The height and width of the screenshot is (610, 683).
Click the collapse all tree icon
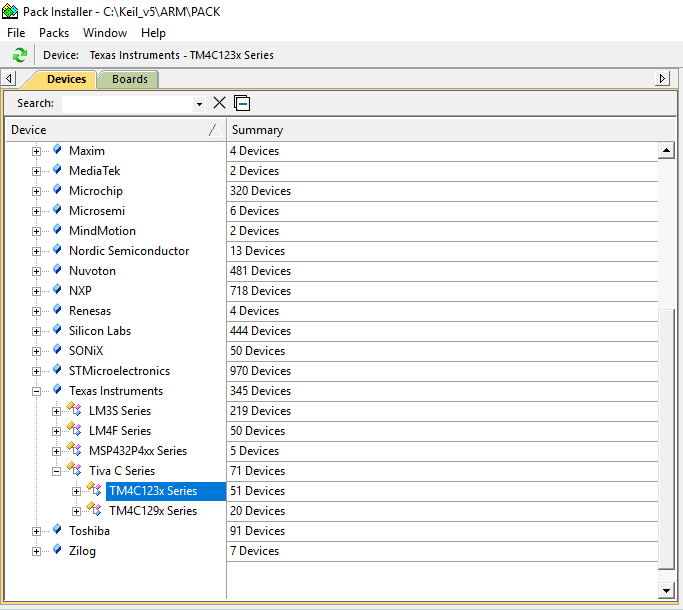point(242,103)
